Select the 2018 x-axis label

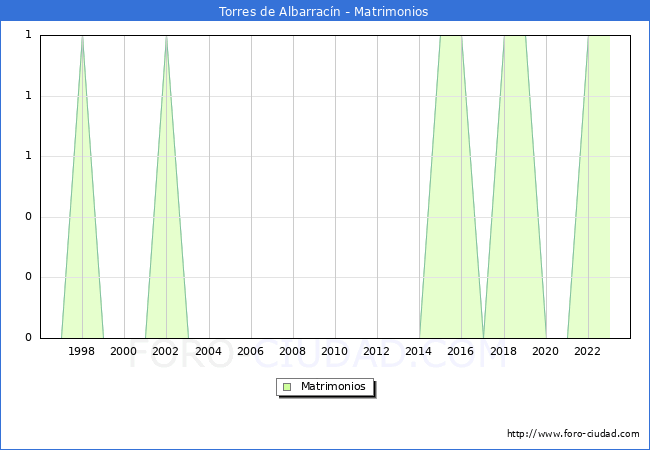(x=503, y=351)
